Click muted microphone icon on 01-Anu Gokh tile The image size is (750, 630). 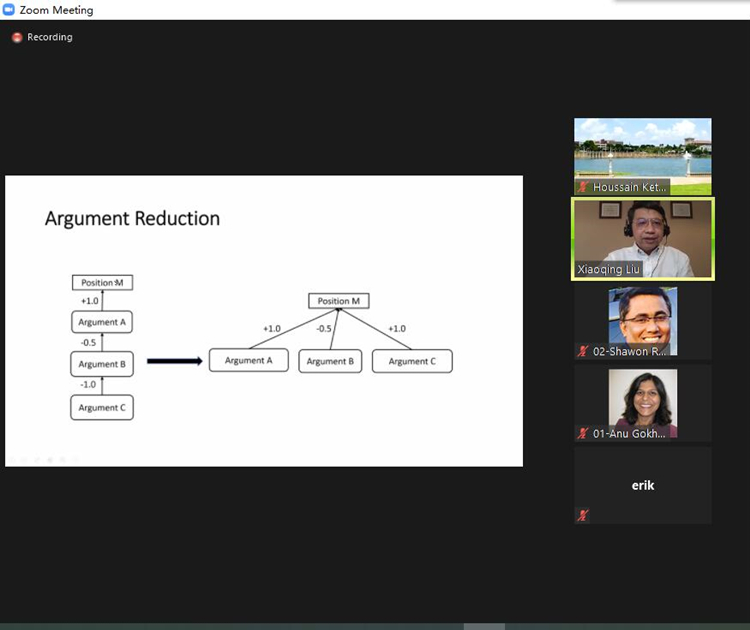point(582,433)
